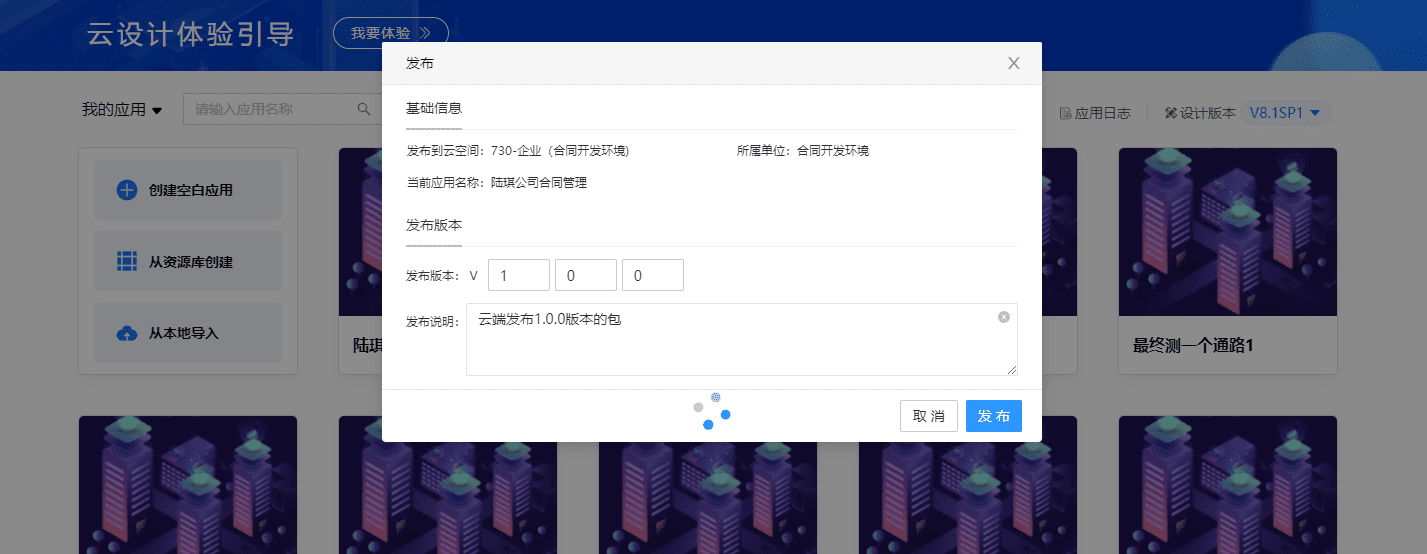1427x554 pixels.
Task: Edit the major version field showing 1
Action: (519, 275)
